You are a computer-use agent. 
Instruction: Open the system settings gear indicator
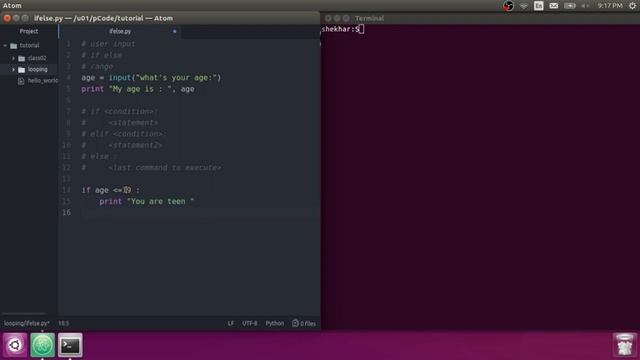click(633, 5)
